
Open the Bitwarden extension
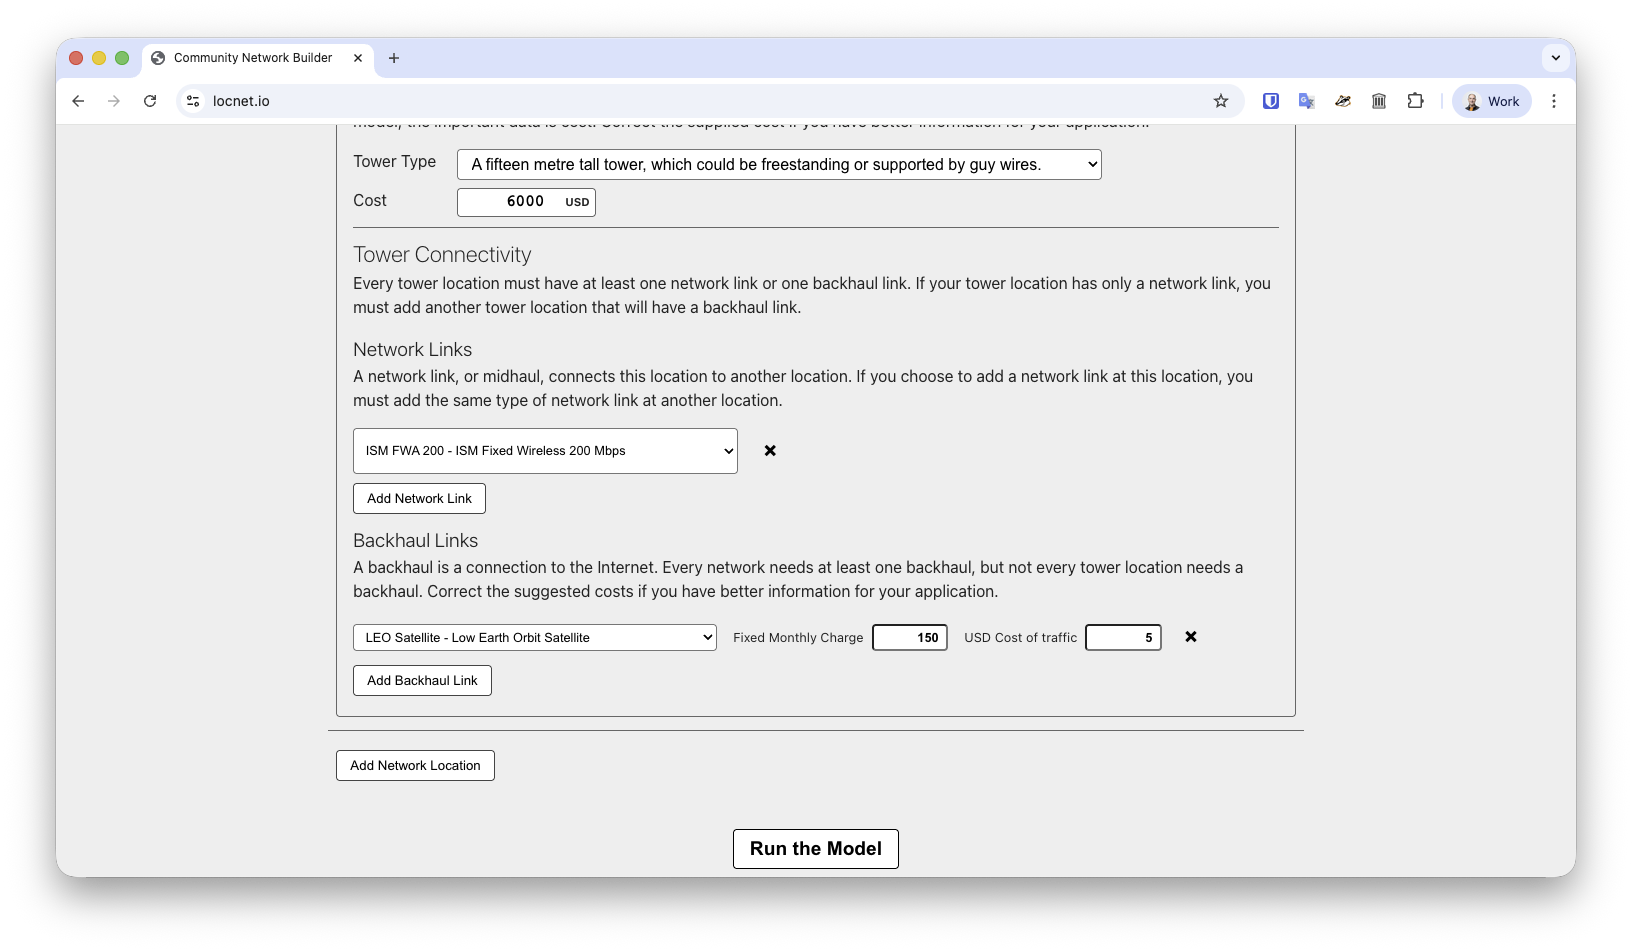click(x=1270, y=100)
